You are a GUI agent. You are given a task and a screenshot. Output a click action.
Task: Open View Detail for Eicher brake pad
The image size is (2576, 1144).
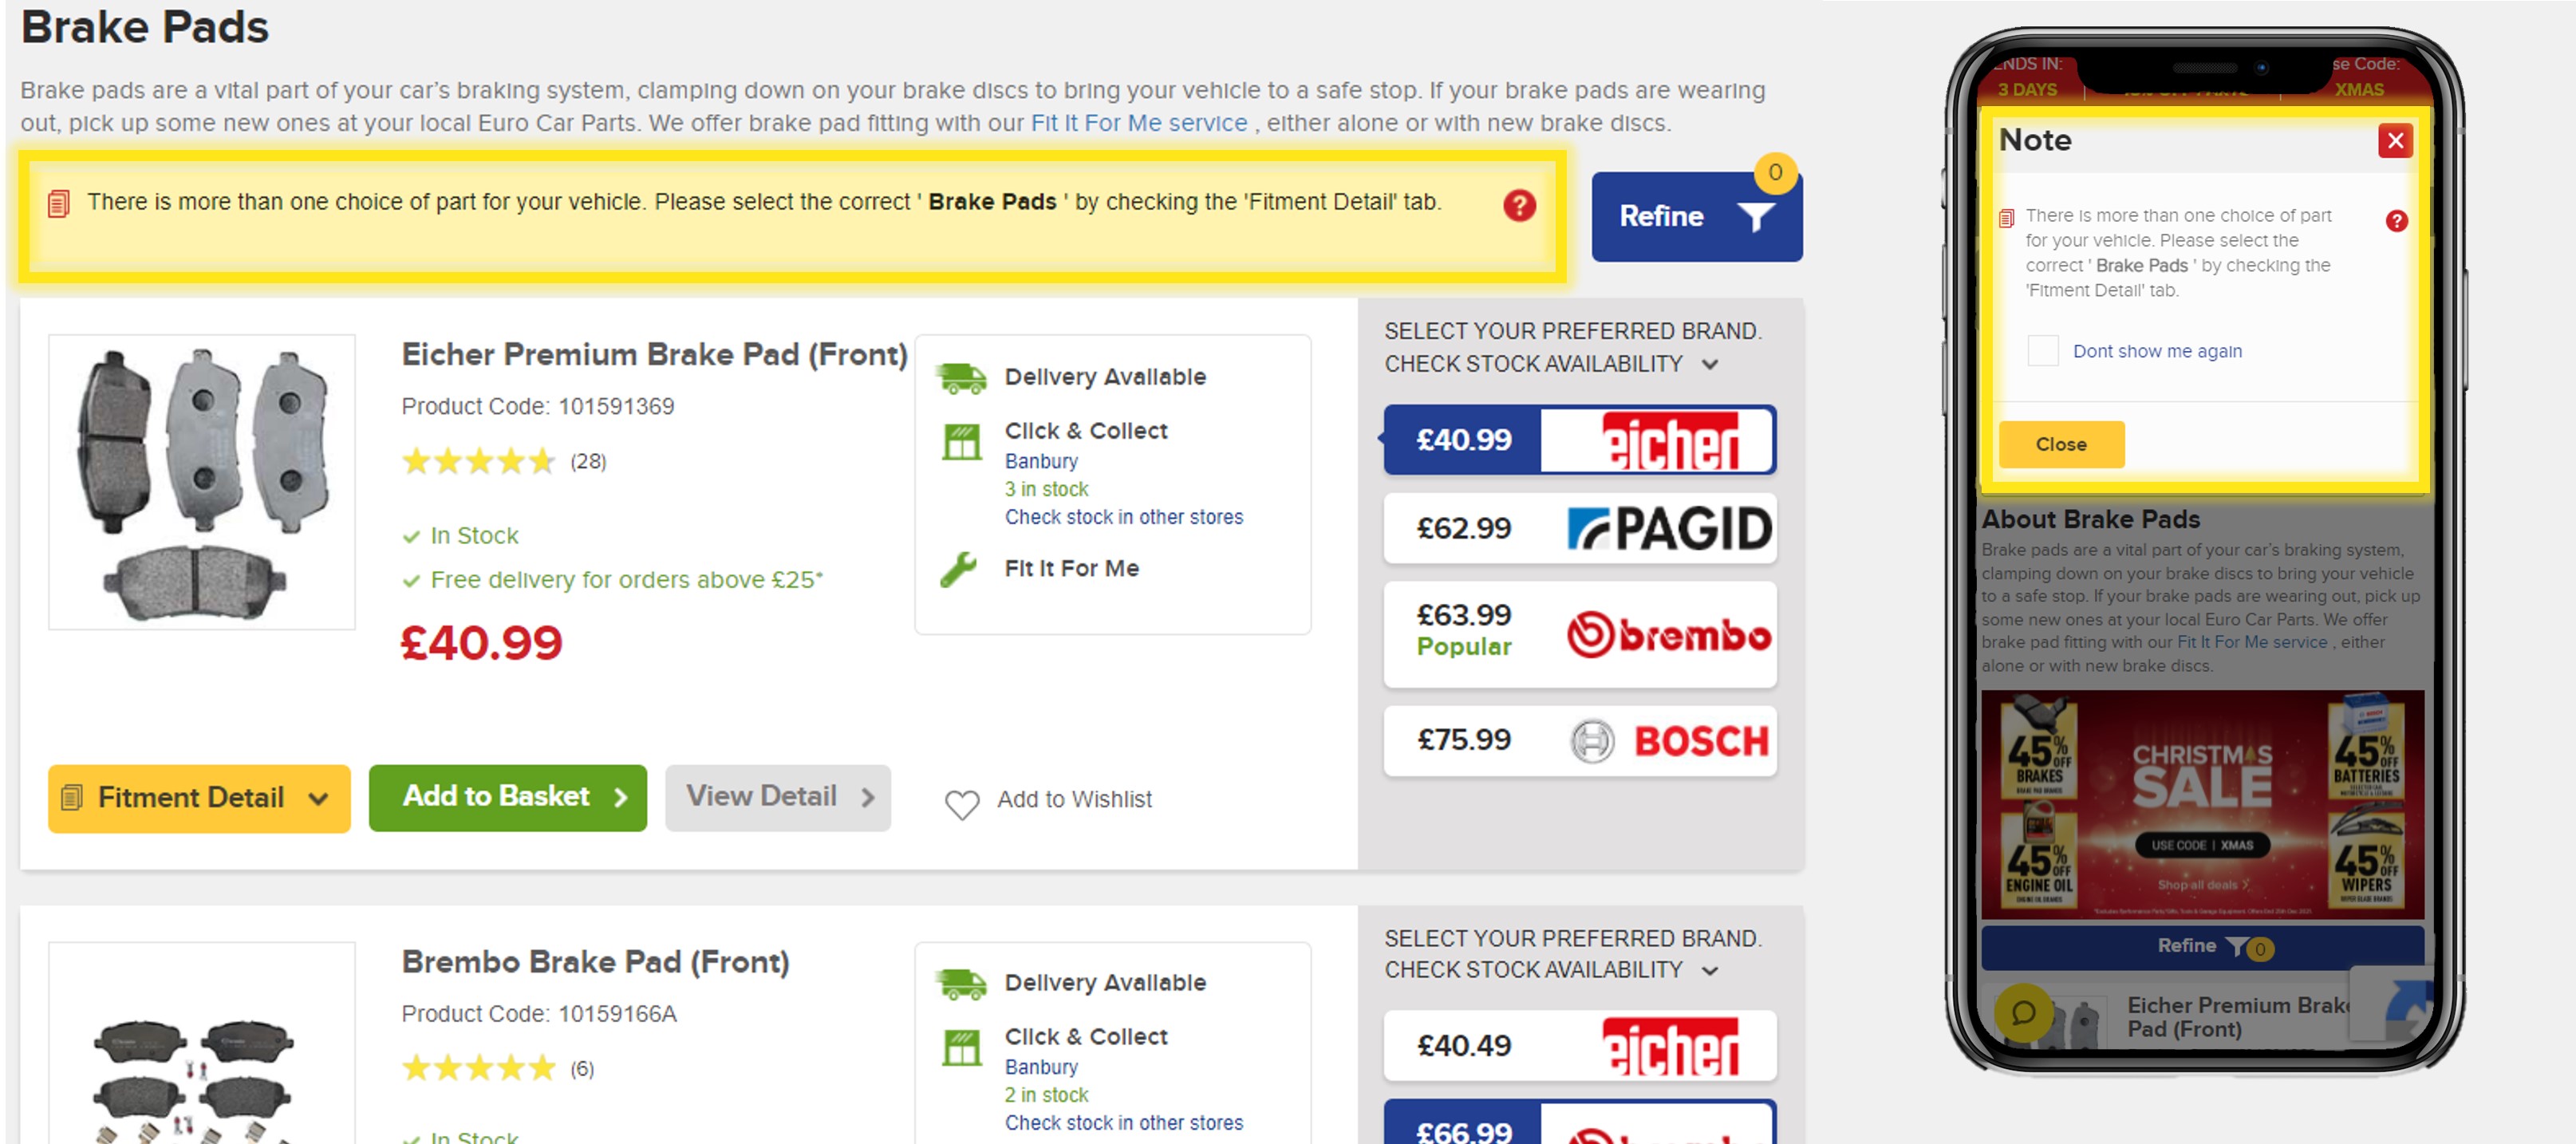(x=777, y=797)
